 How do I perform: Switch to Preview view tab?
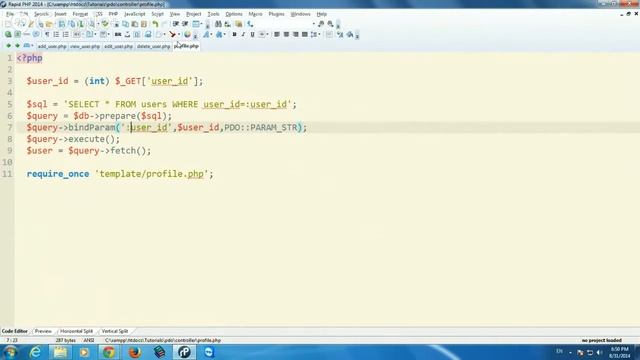coord(43,331)
